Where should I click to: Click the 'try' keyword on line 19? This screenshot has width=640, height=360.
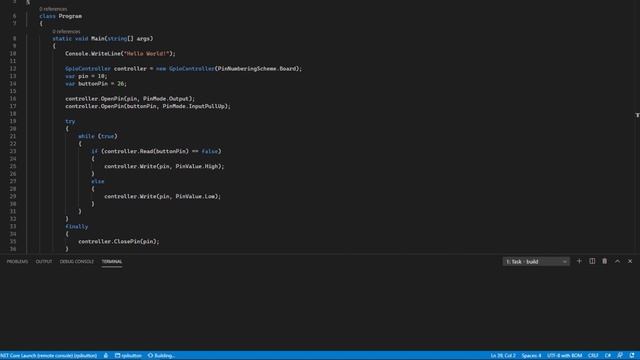pyautogui.click(x=70, y=121)
